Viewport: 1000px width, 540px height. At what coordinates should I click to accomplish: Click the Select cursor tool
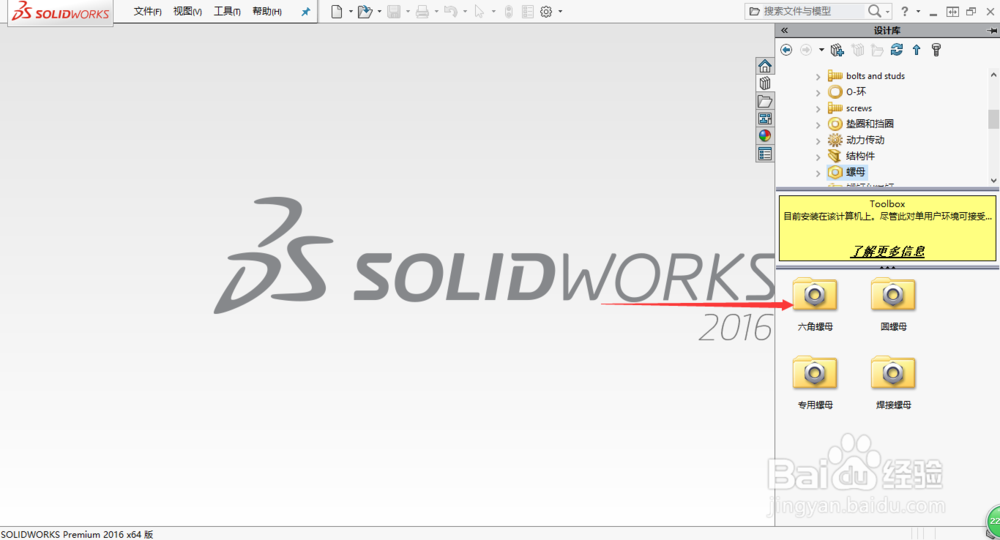[x=480, y=11]
